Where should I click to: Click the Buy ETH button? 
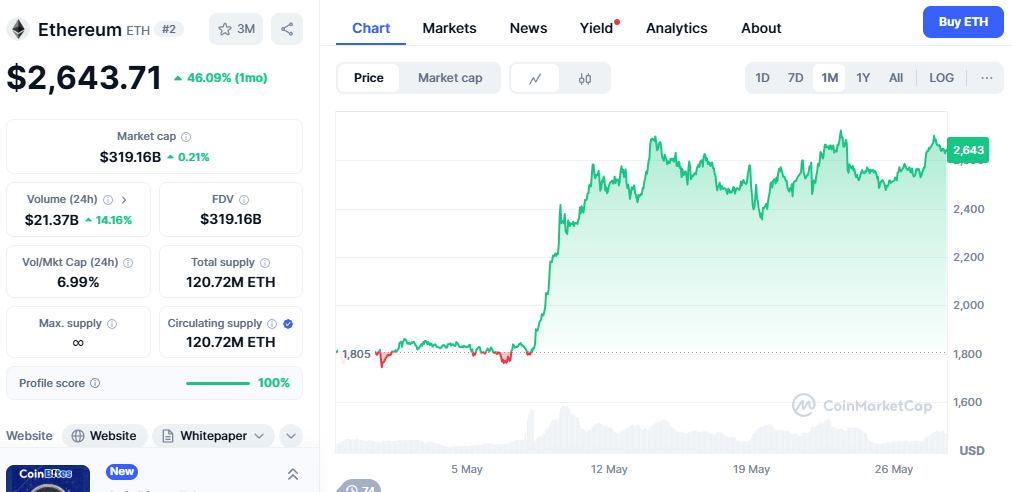963,22
